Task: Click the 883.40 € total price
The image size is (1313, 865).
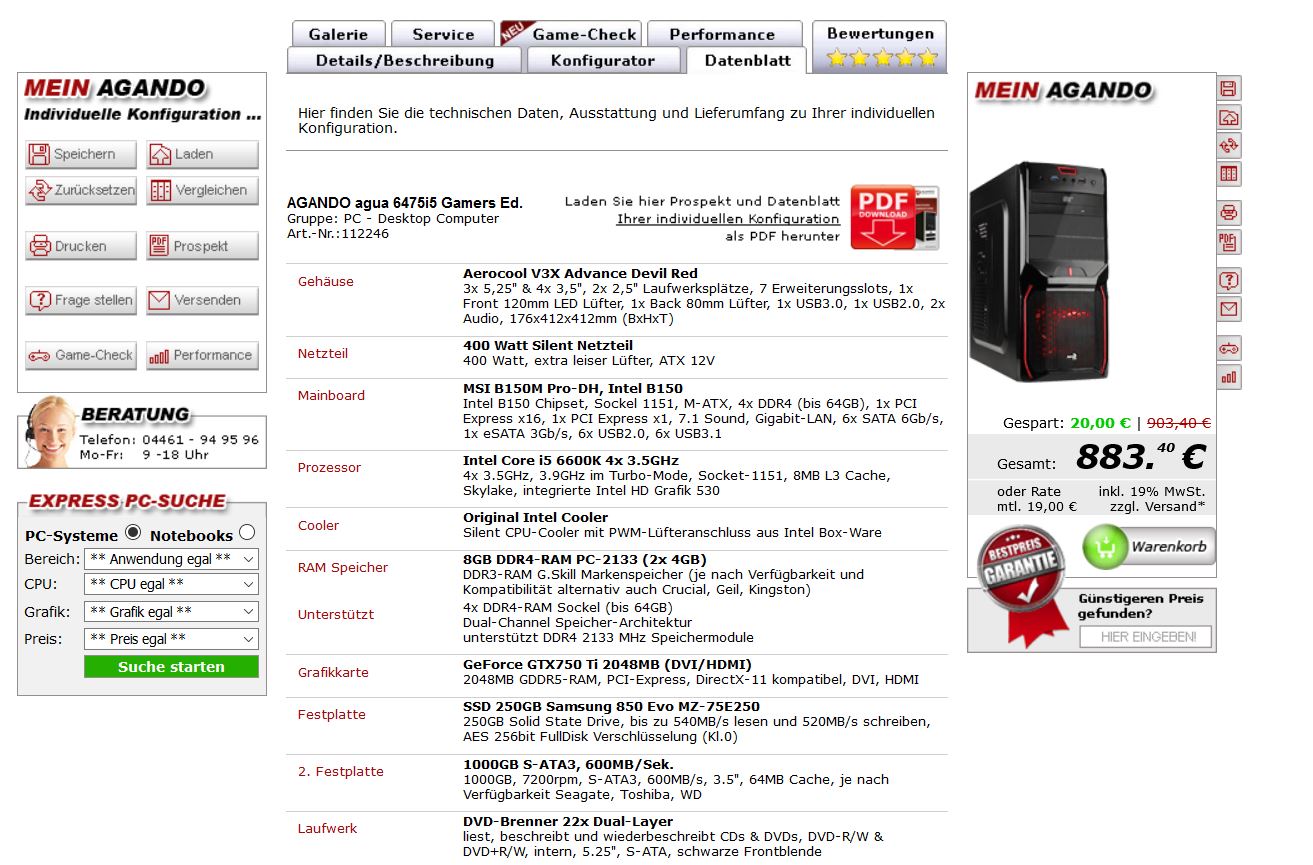Action: pos(1141,457)
